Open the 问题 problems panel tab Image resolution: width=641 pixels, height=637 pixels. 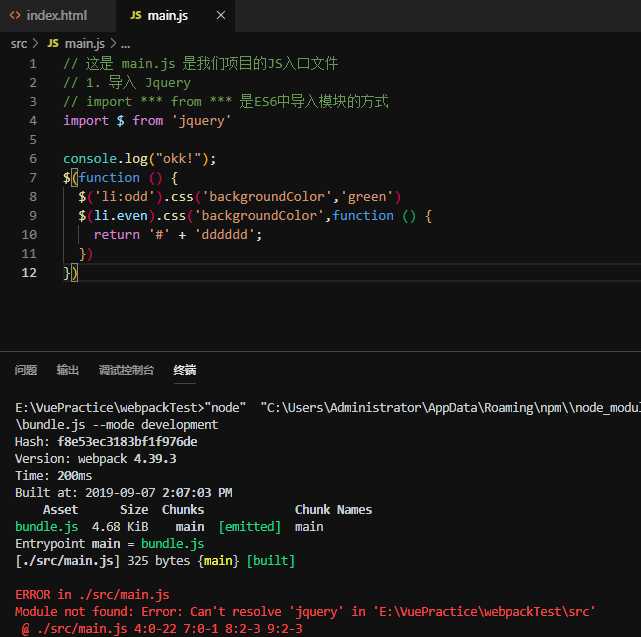[26, 370]
